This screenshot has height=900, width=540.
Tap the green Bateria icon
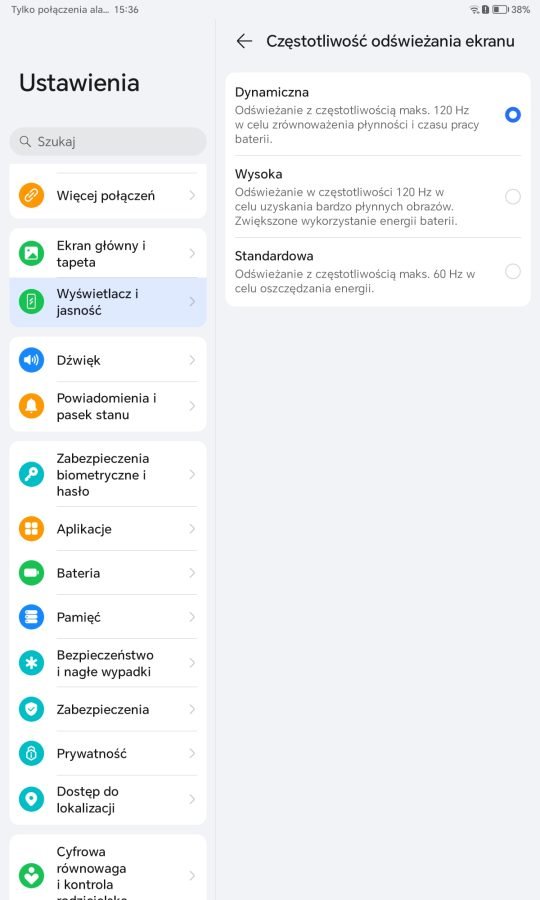[31, 573]
